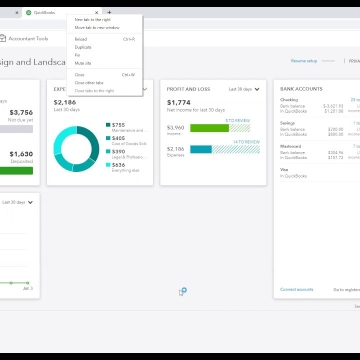Click the teal Expenses bar in Profit and Loss
This screenshot has width=360, height=360.
pyautogui.click(x=201, y=149)
